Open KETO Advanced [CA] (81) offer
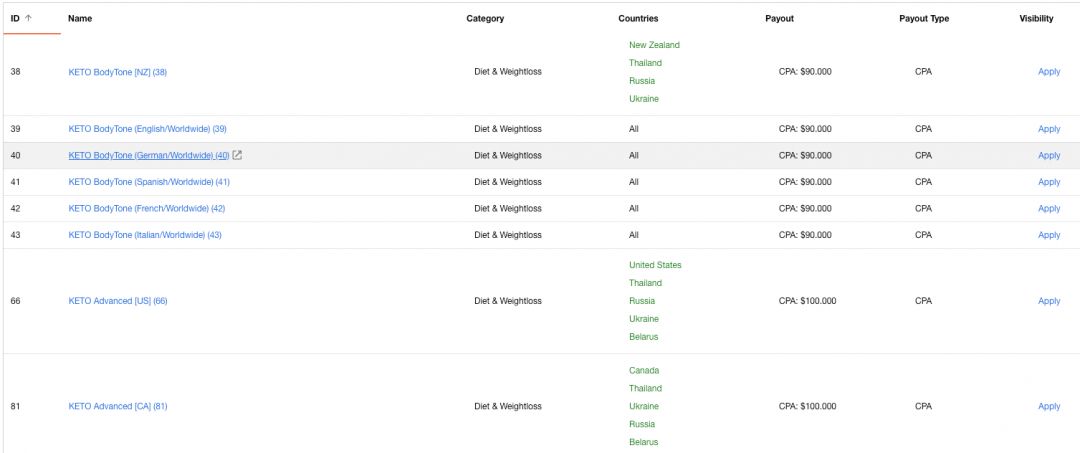 point(117,406)
